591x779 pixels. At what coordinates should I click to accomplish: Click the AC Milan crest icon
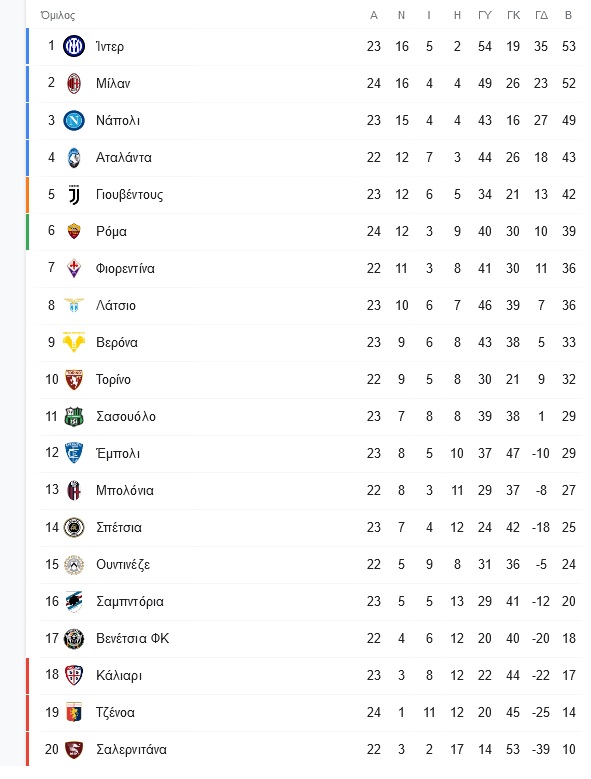click(x=74, y=83)
